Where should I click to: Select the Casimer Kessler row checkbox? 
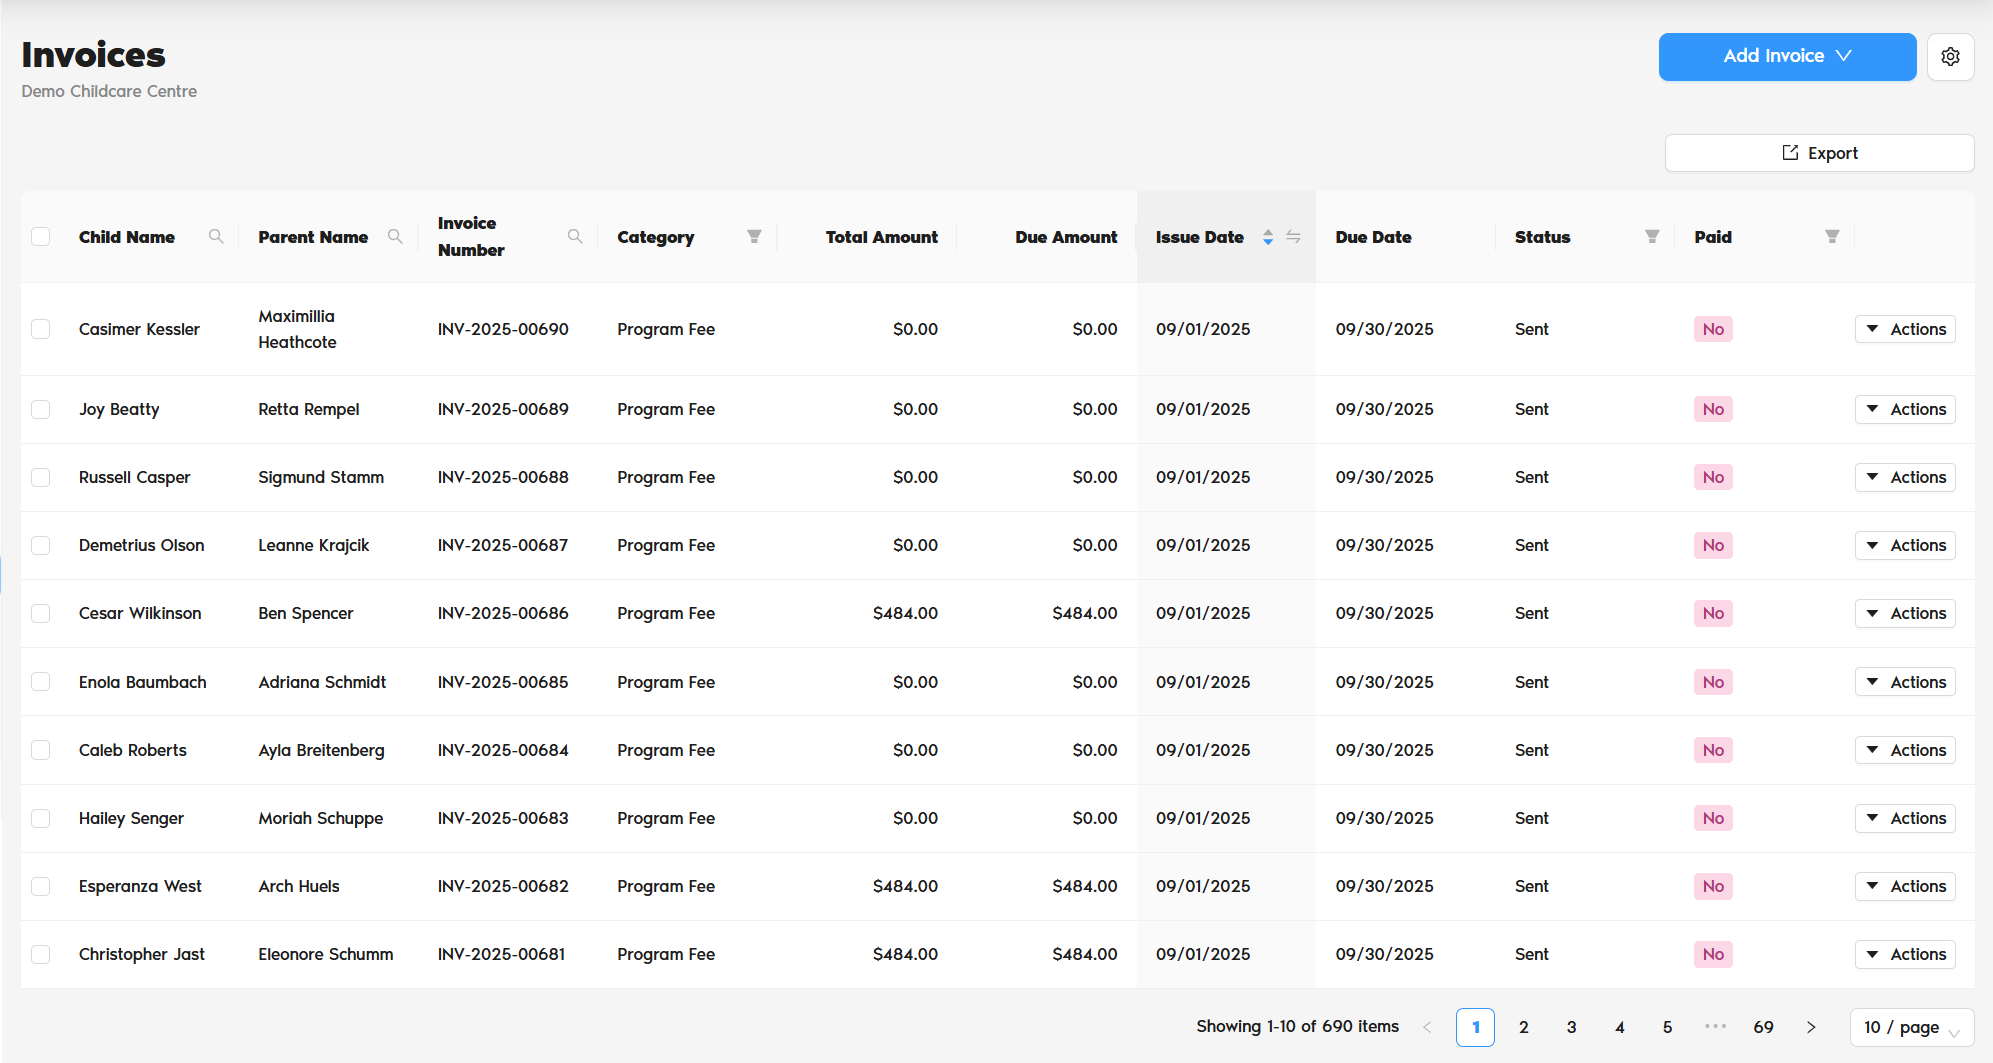click(41, 329)
